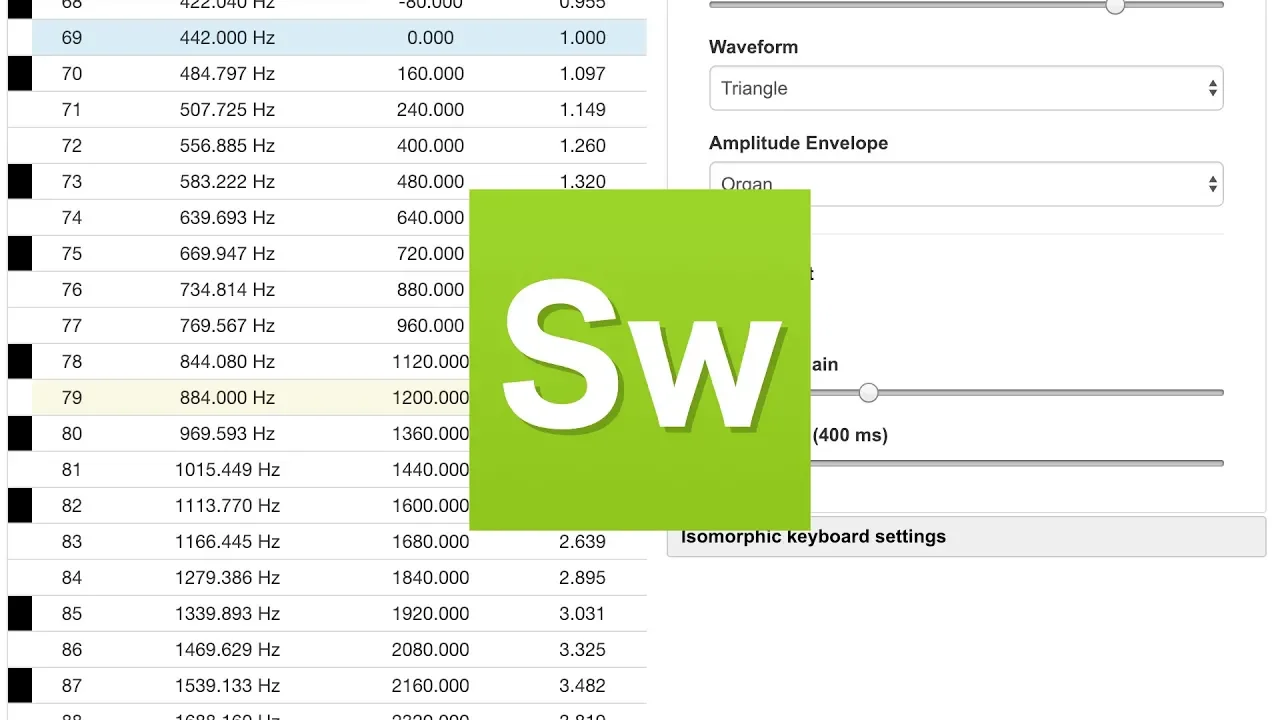Image resolution: width=1280 pixels, height=720 pixels.
Task: Select note number 70 in the table
Action: tap(72, 74)
